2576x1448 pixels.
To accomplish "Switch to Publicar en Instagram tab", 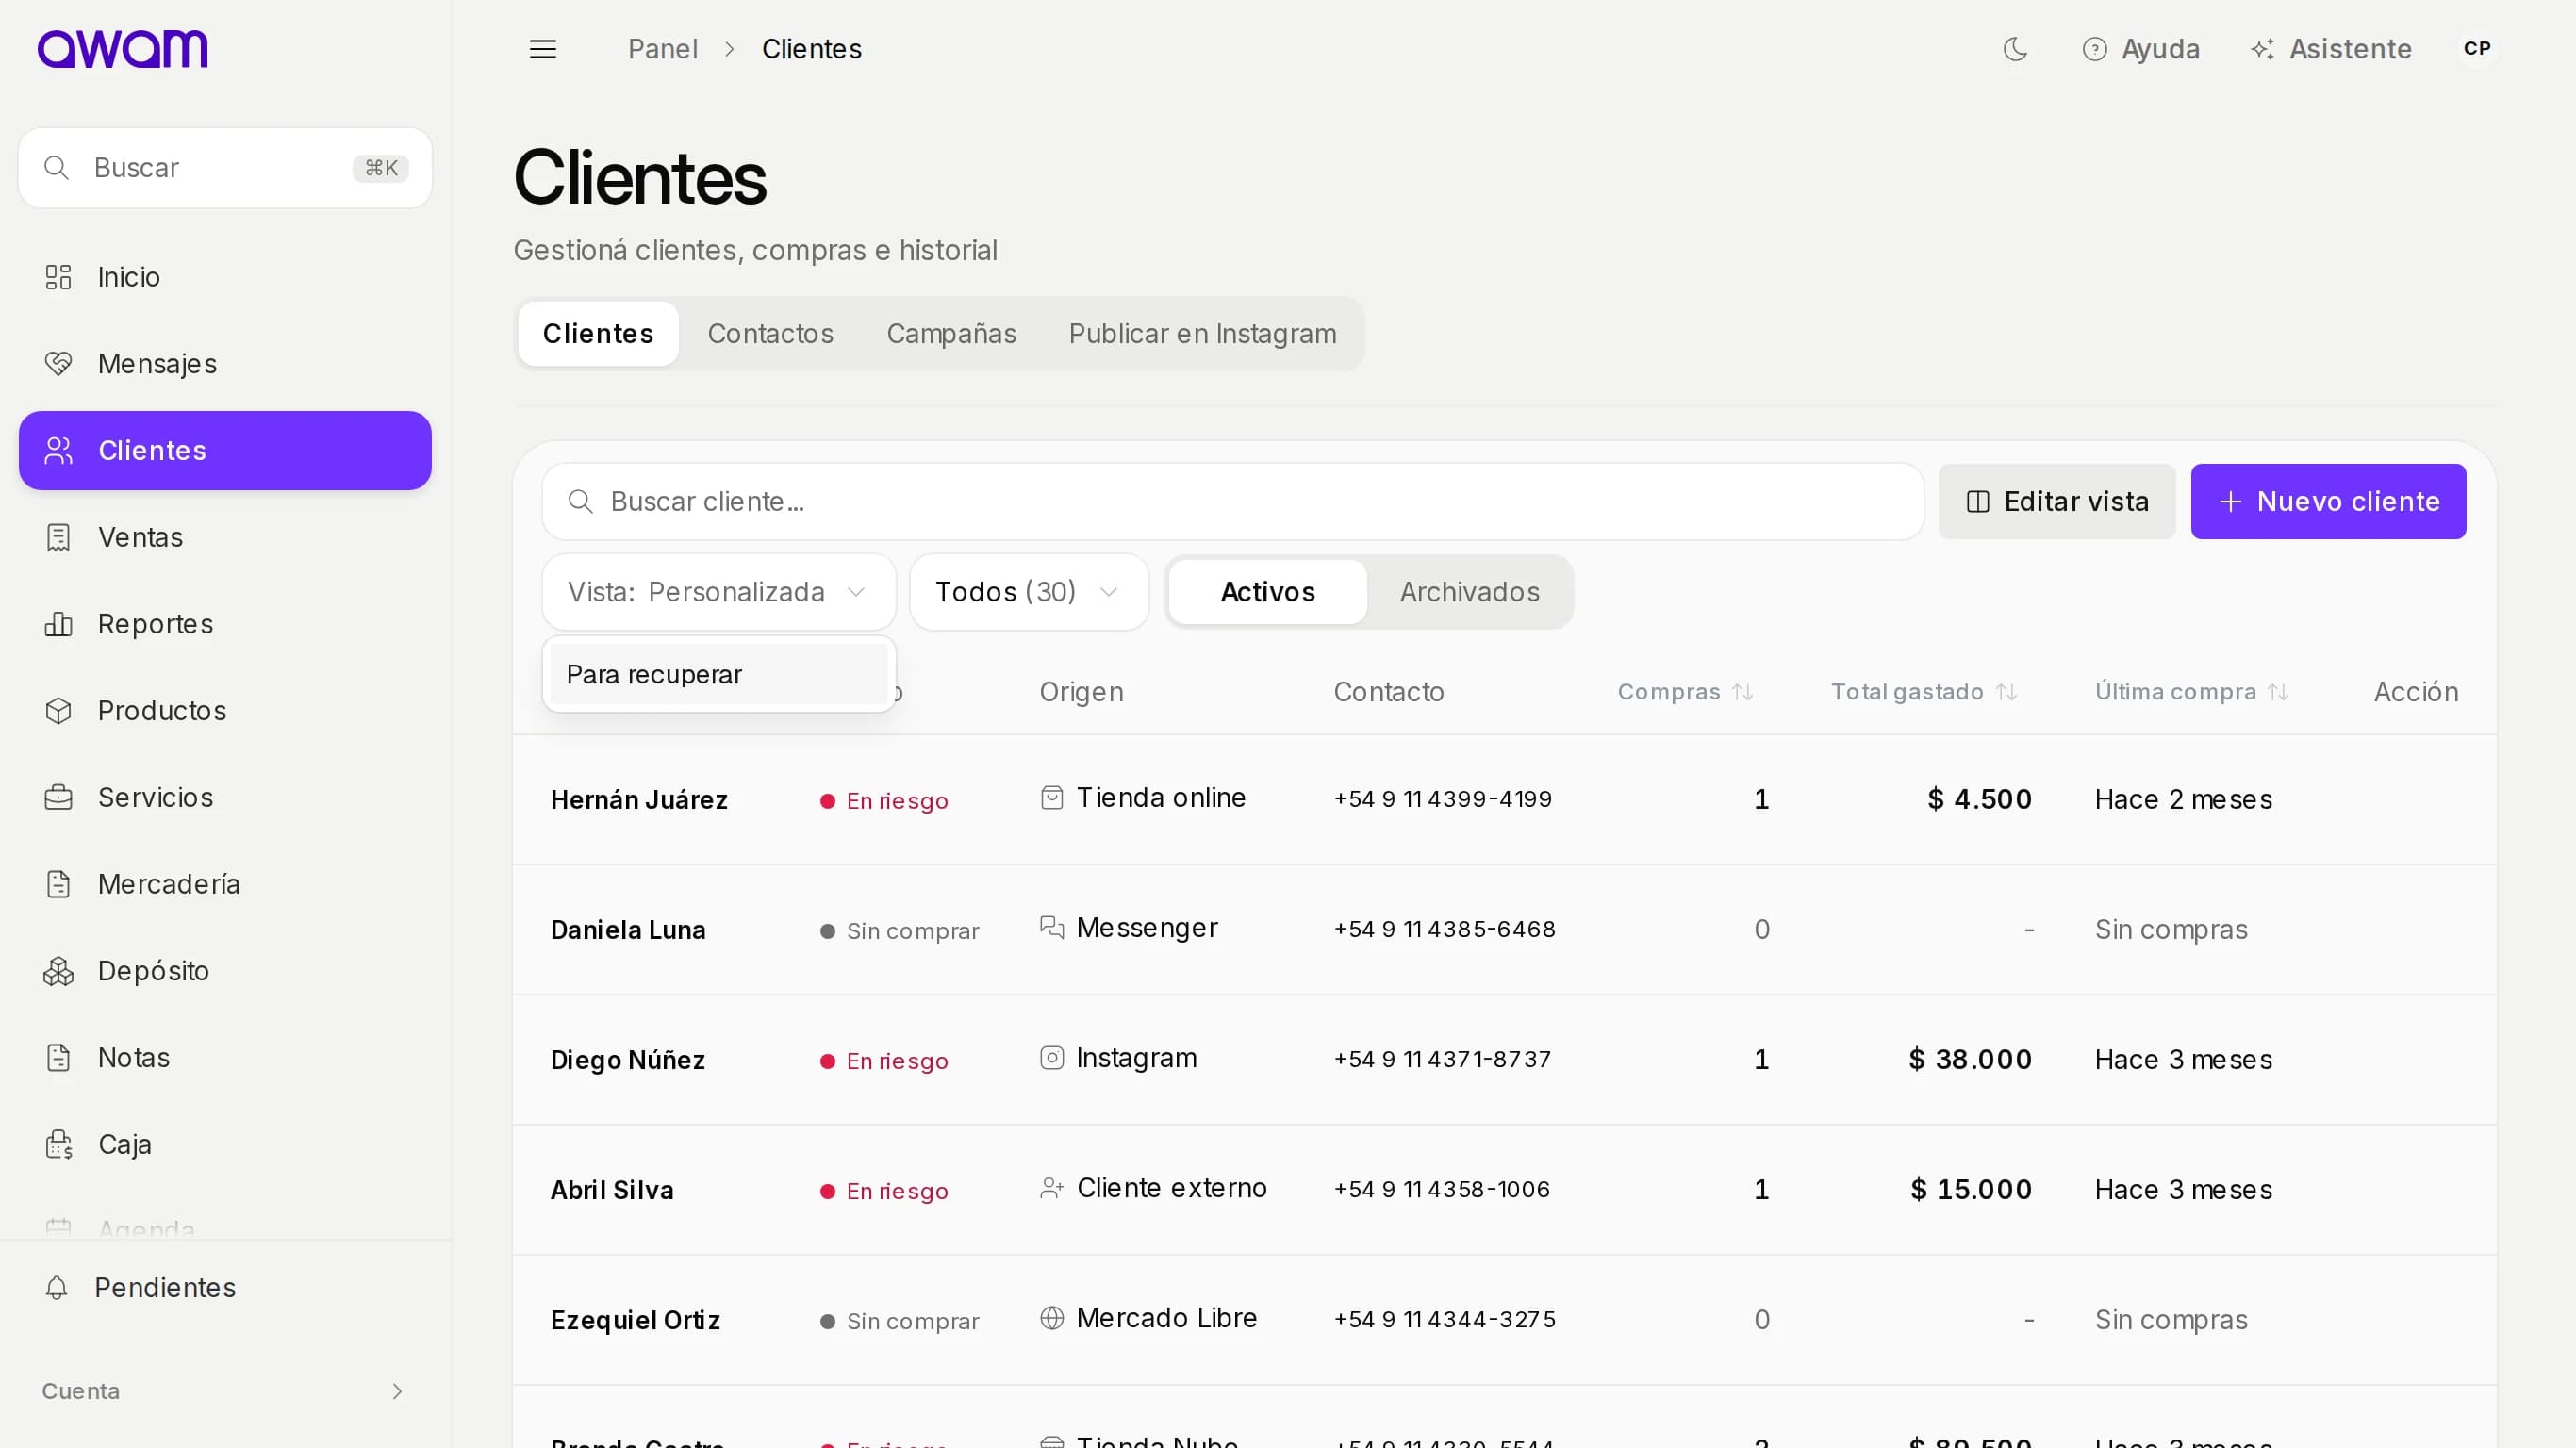I will pos(1202,334).
